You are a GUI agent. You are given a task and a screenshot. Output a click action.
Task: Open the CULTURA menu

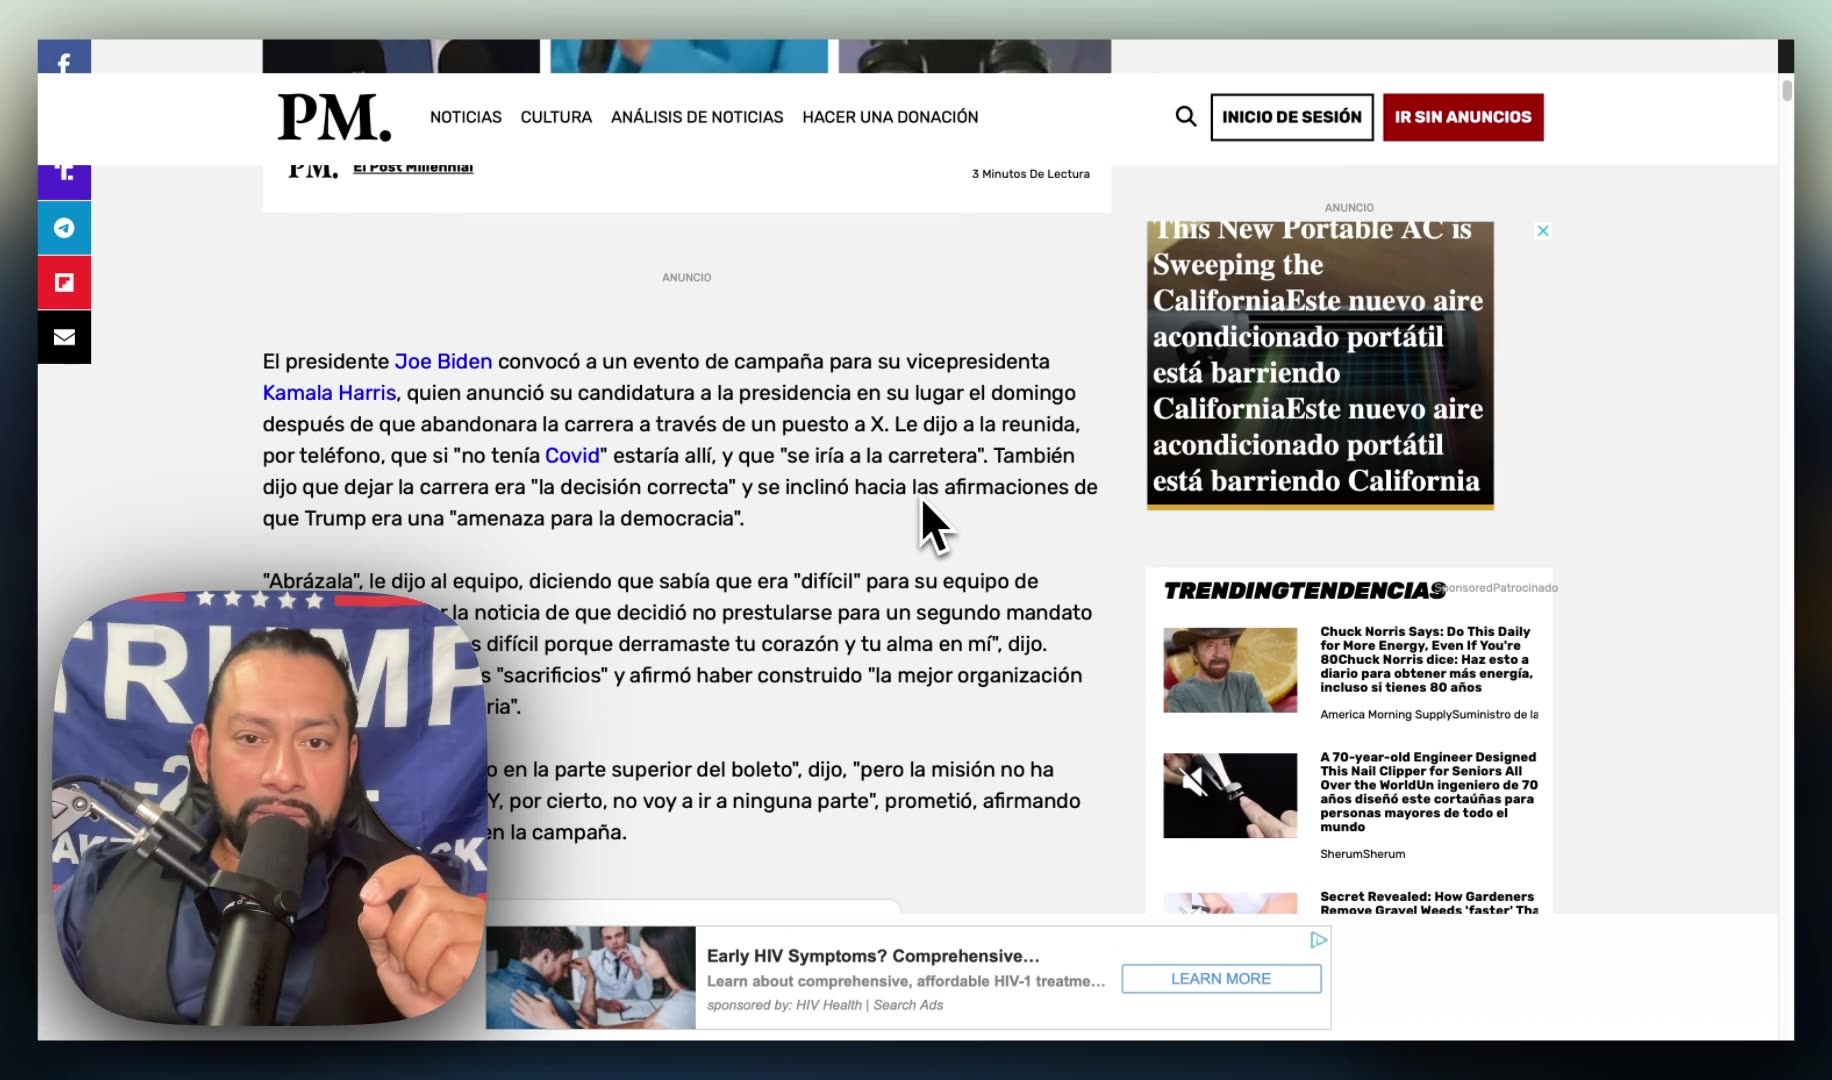click(556, 117)
